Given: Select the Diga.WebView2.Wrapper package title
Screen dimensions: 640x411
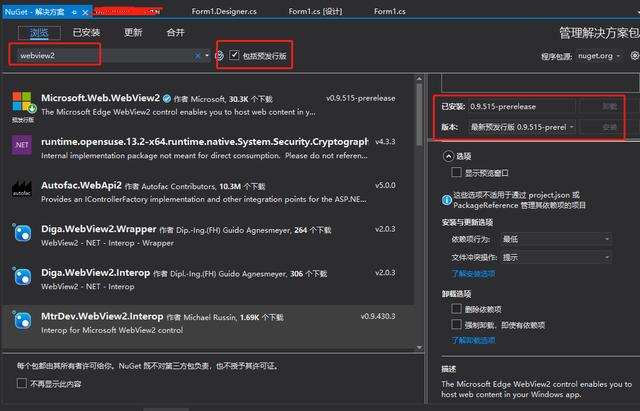Looking at the screenshot, I should pyautogui.click(x=98, y=229).
